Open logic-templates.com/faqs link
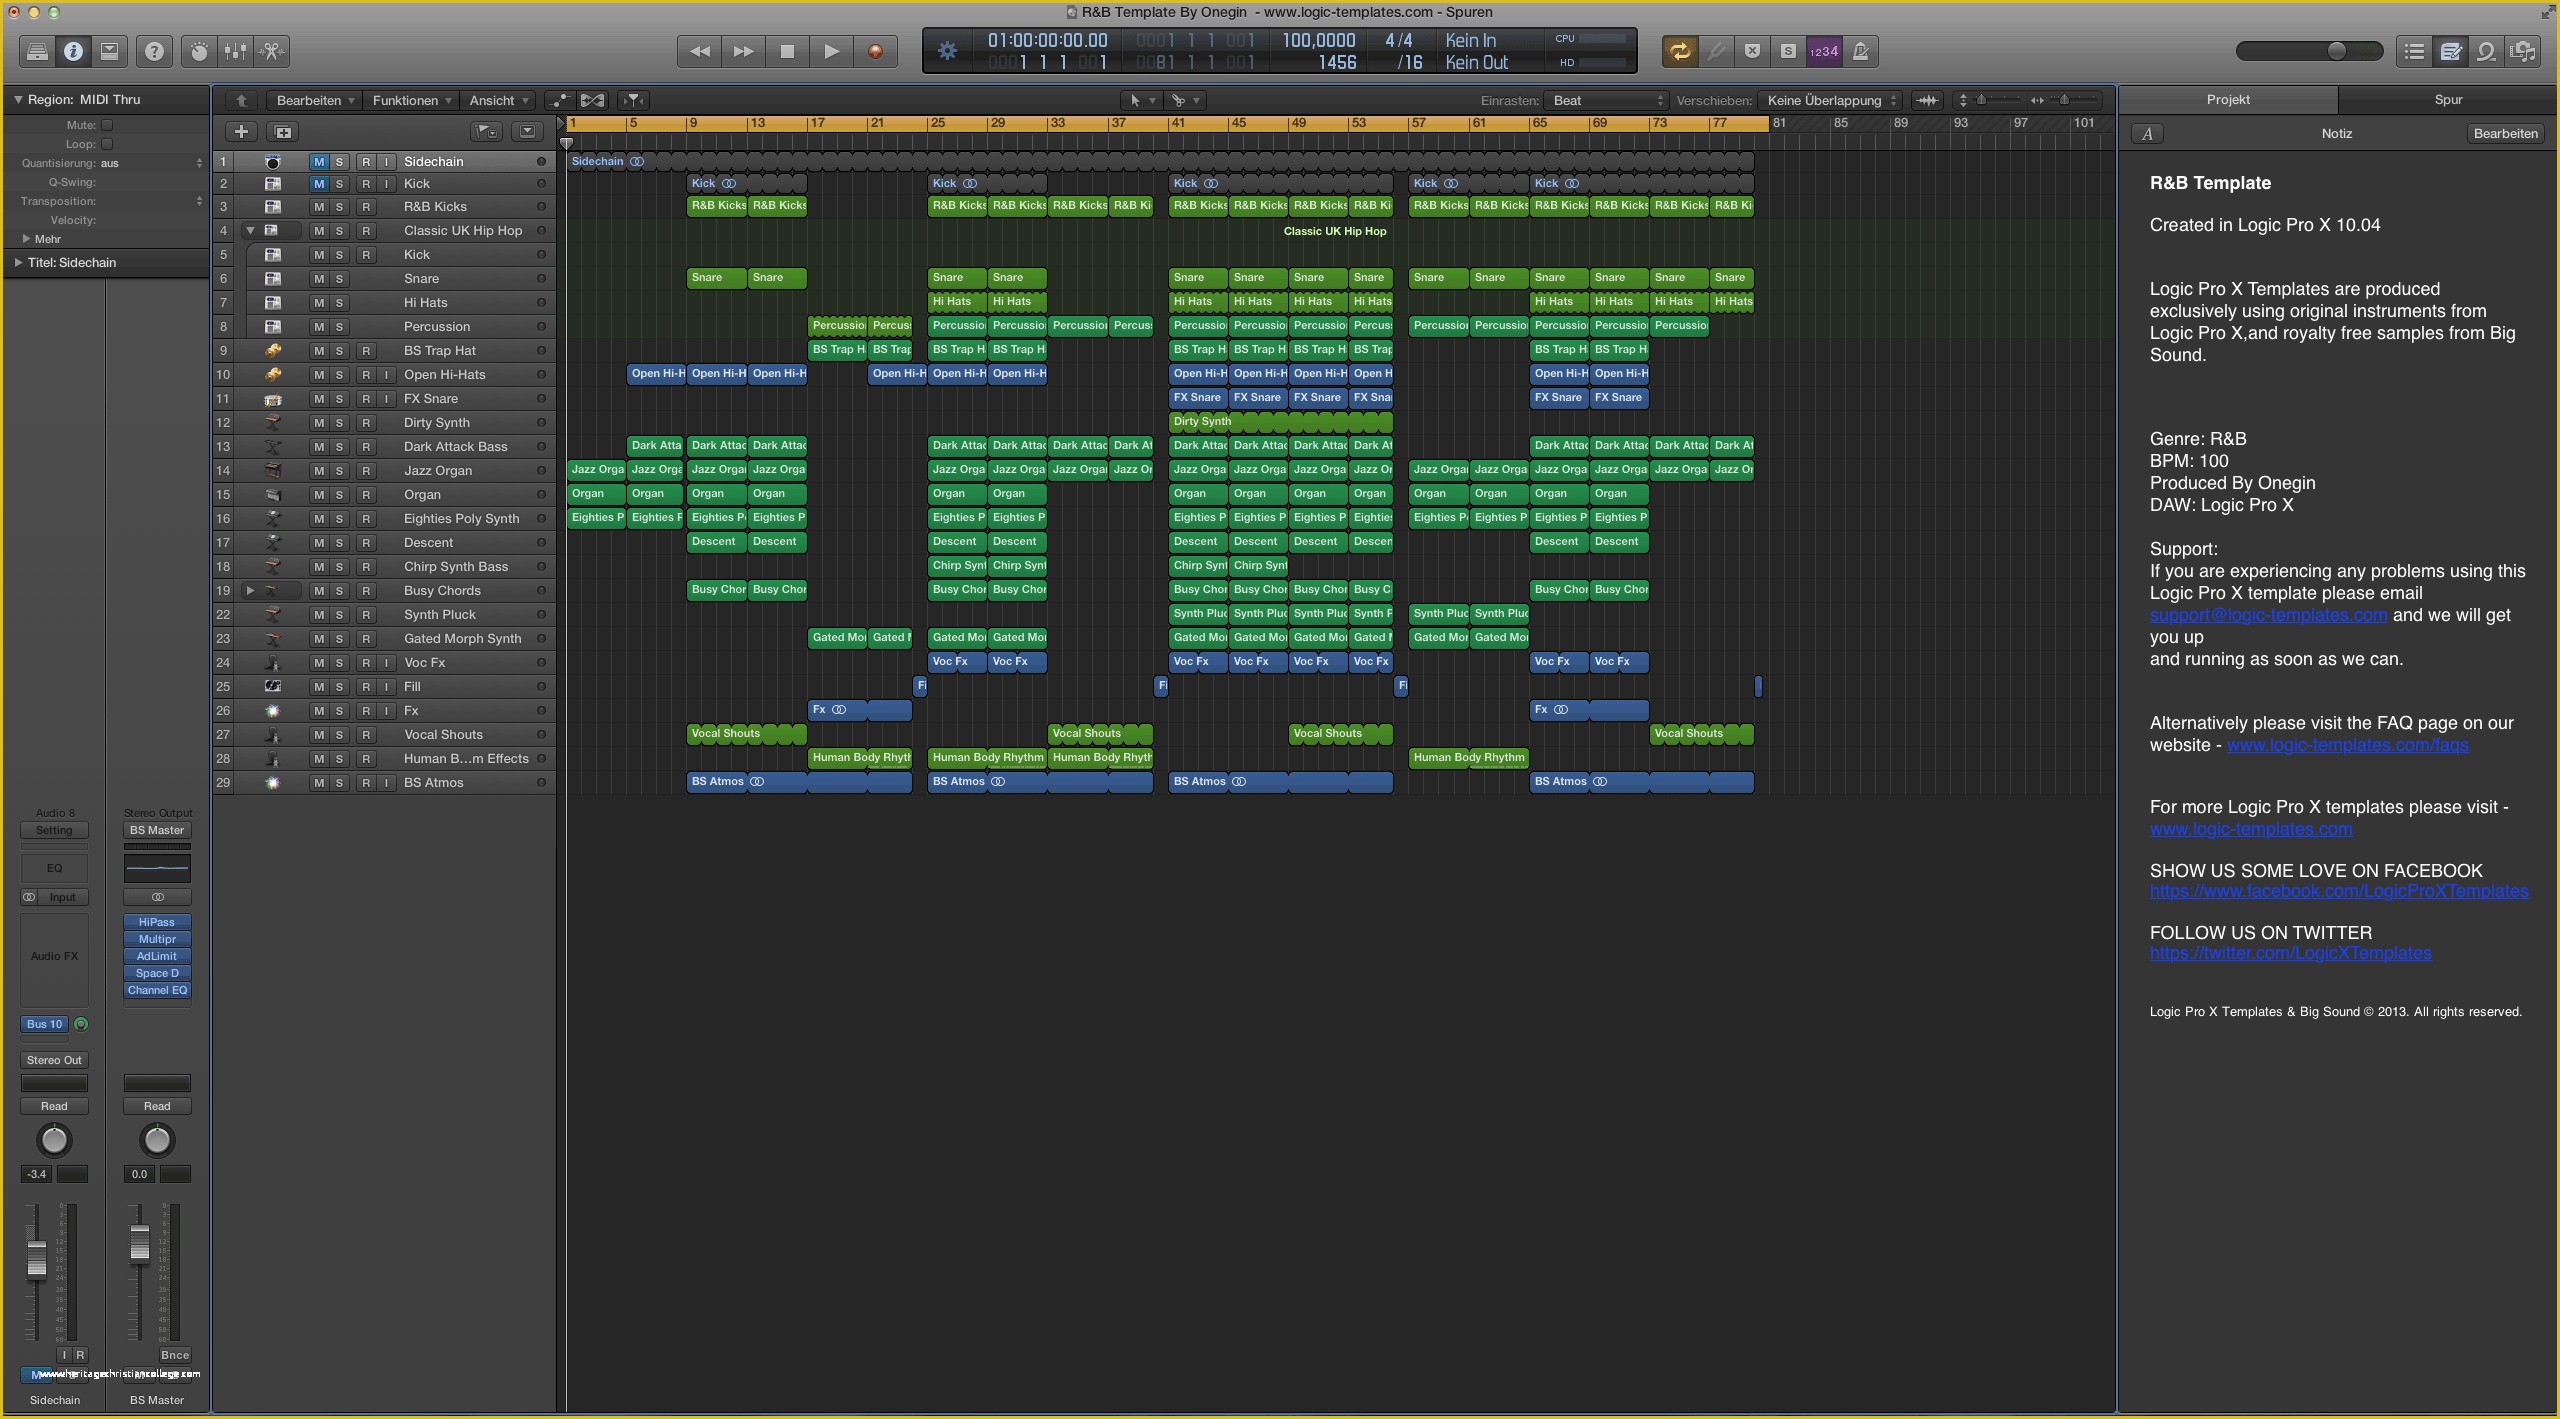 coord(2347,745)
